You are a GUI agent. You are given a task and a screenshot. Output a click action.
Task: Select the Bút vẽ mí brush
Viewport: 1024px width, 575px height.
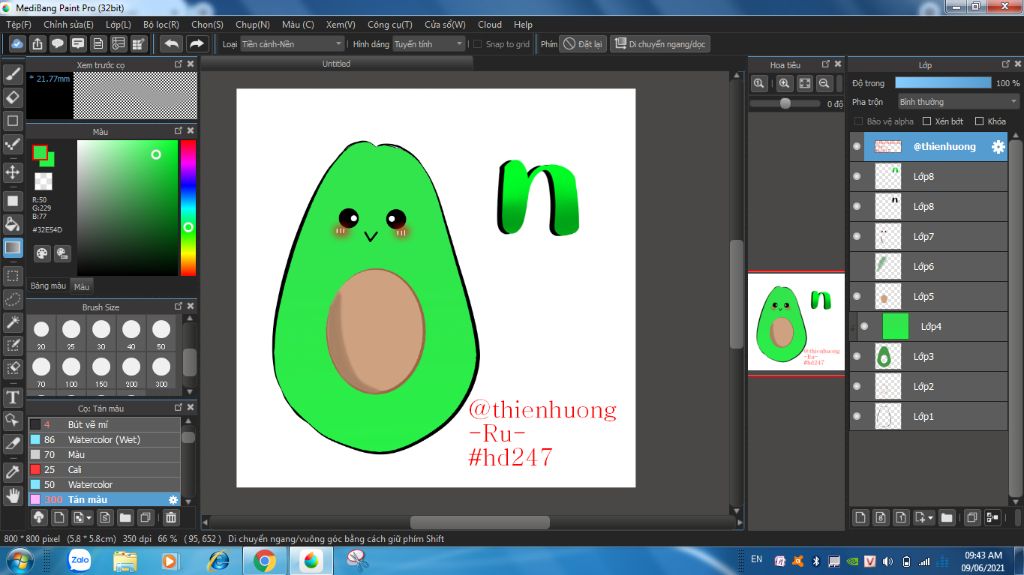[104, 425]
